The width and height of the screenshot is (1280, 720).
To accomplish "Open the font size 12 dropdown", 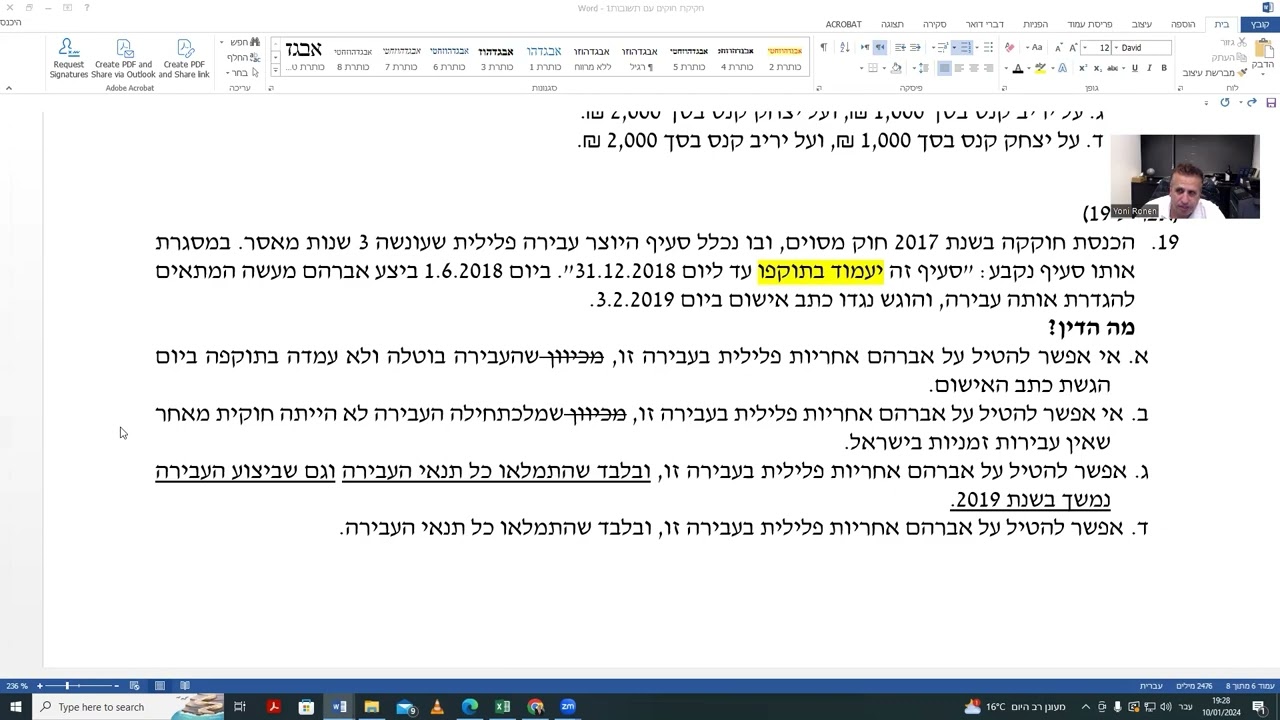I will point(1085,48).
